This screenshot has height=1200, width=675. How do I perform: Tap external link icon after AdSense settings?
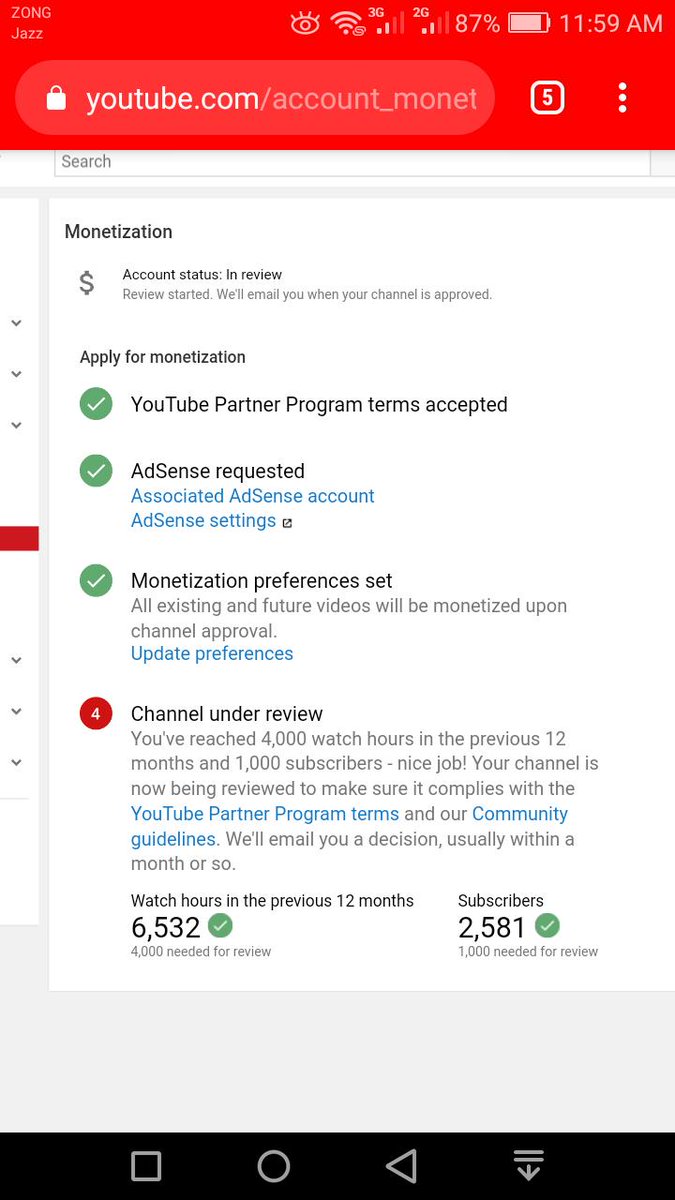pyautogui.click(x=287, y=523)
